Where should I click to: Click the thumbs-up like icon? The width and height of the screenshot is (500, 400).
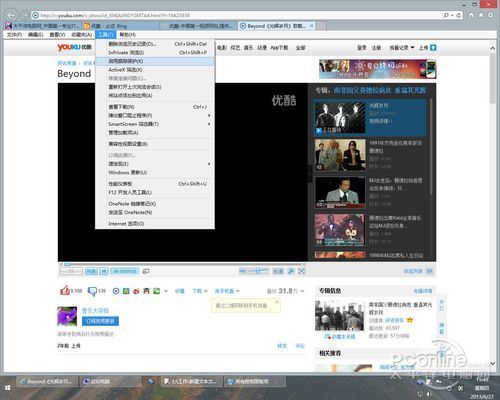tap(65, 291)
